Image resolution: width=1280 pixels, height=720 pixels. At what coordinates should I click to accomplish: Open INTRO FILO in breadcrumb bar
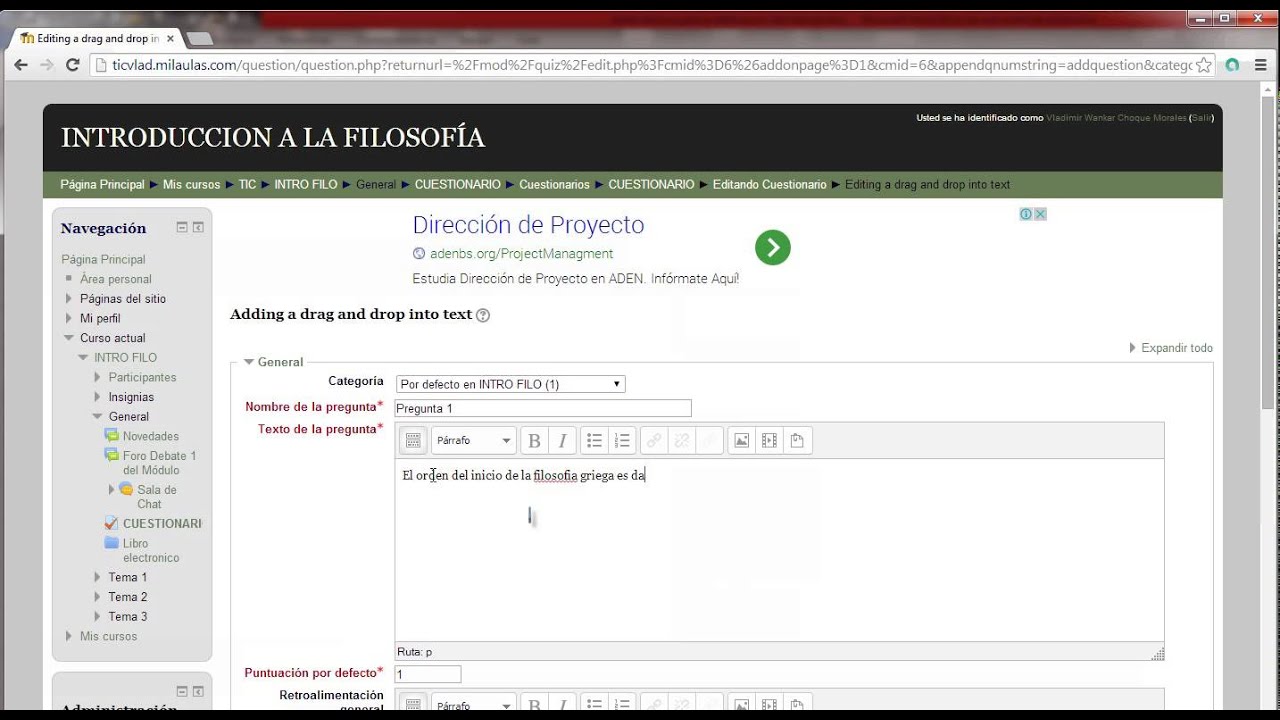[x=306, y=185]
